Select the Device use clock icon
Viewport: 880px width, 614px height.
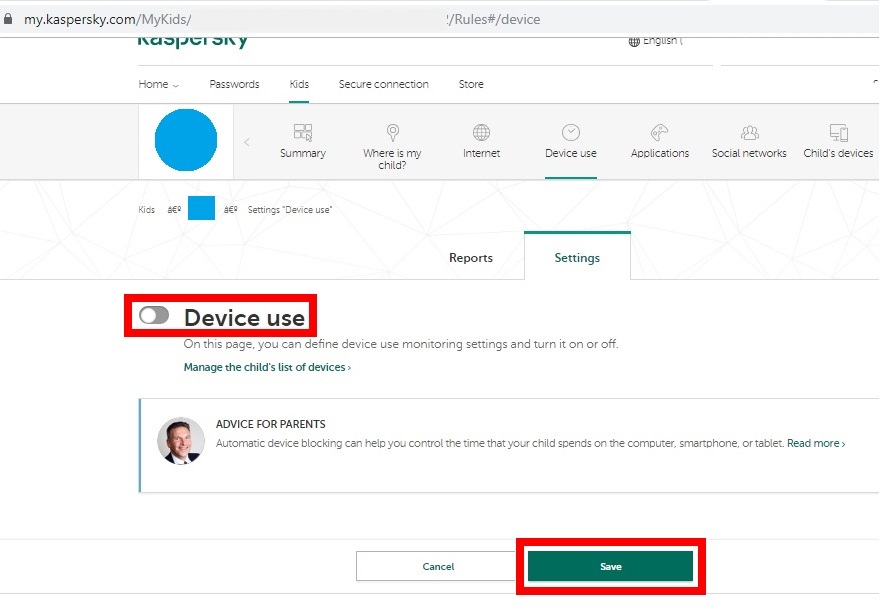[570, 132]
